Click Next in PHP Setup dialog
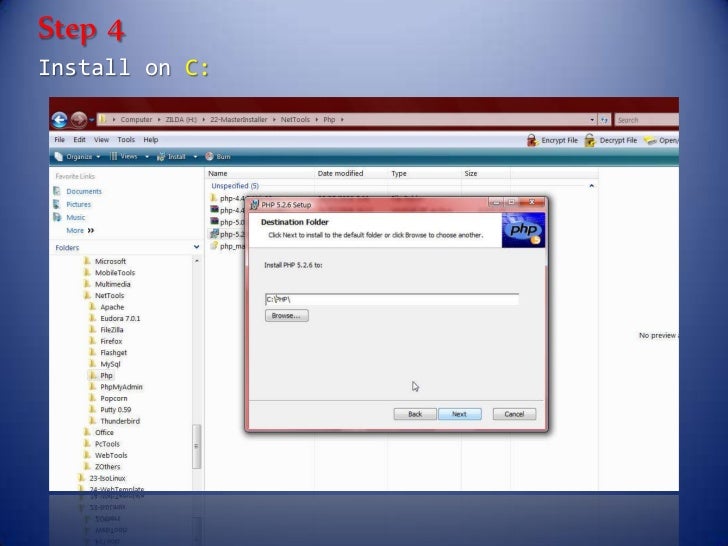Screen dimensions: 728x546 [460, 414]
